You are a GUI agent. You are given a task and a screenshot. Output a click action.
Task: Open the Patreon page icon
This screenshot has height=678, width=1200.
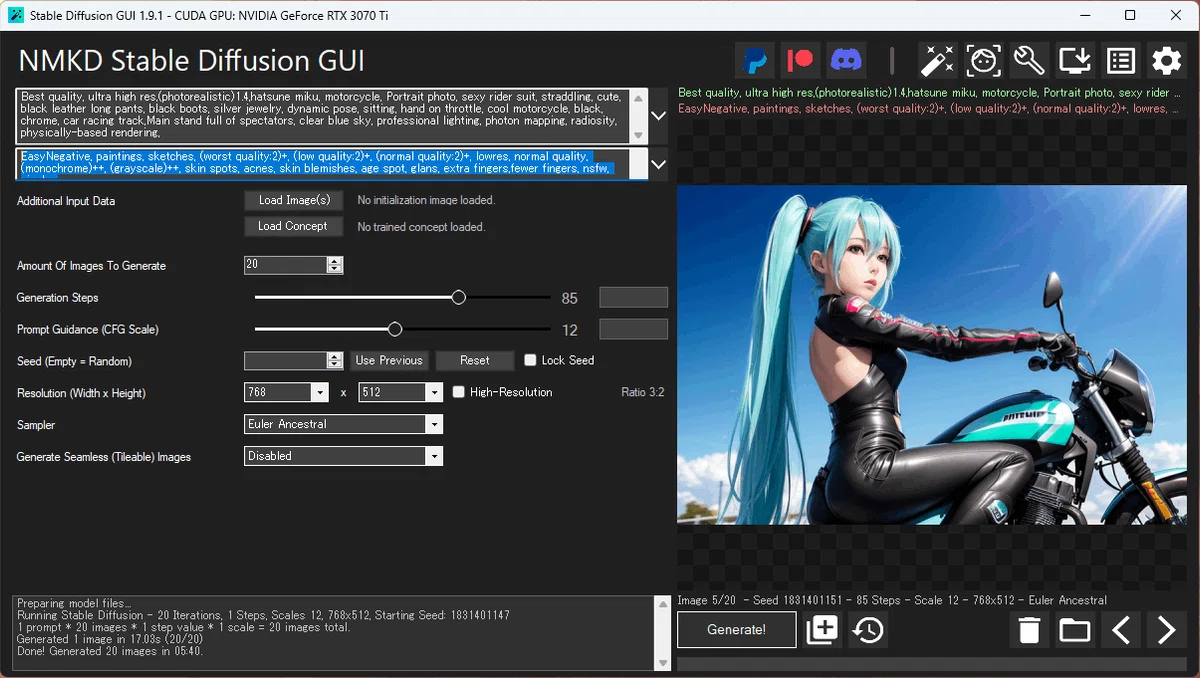[801, 61]
